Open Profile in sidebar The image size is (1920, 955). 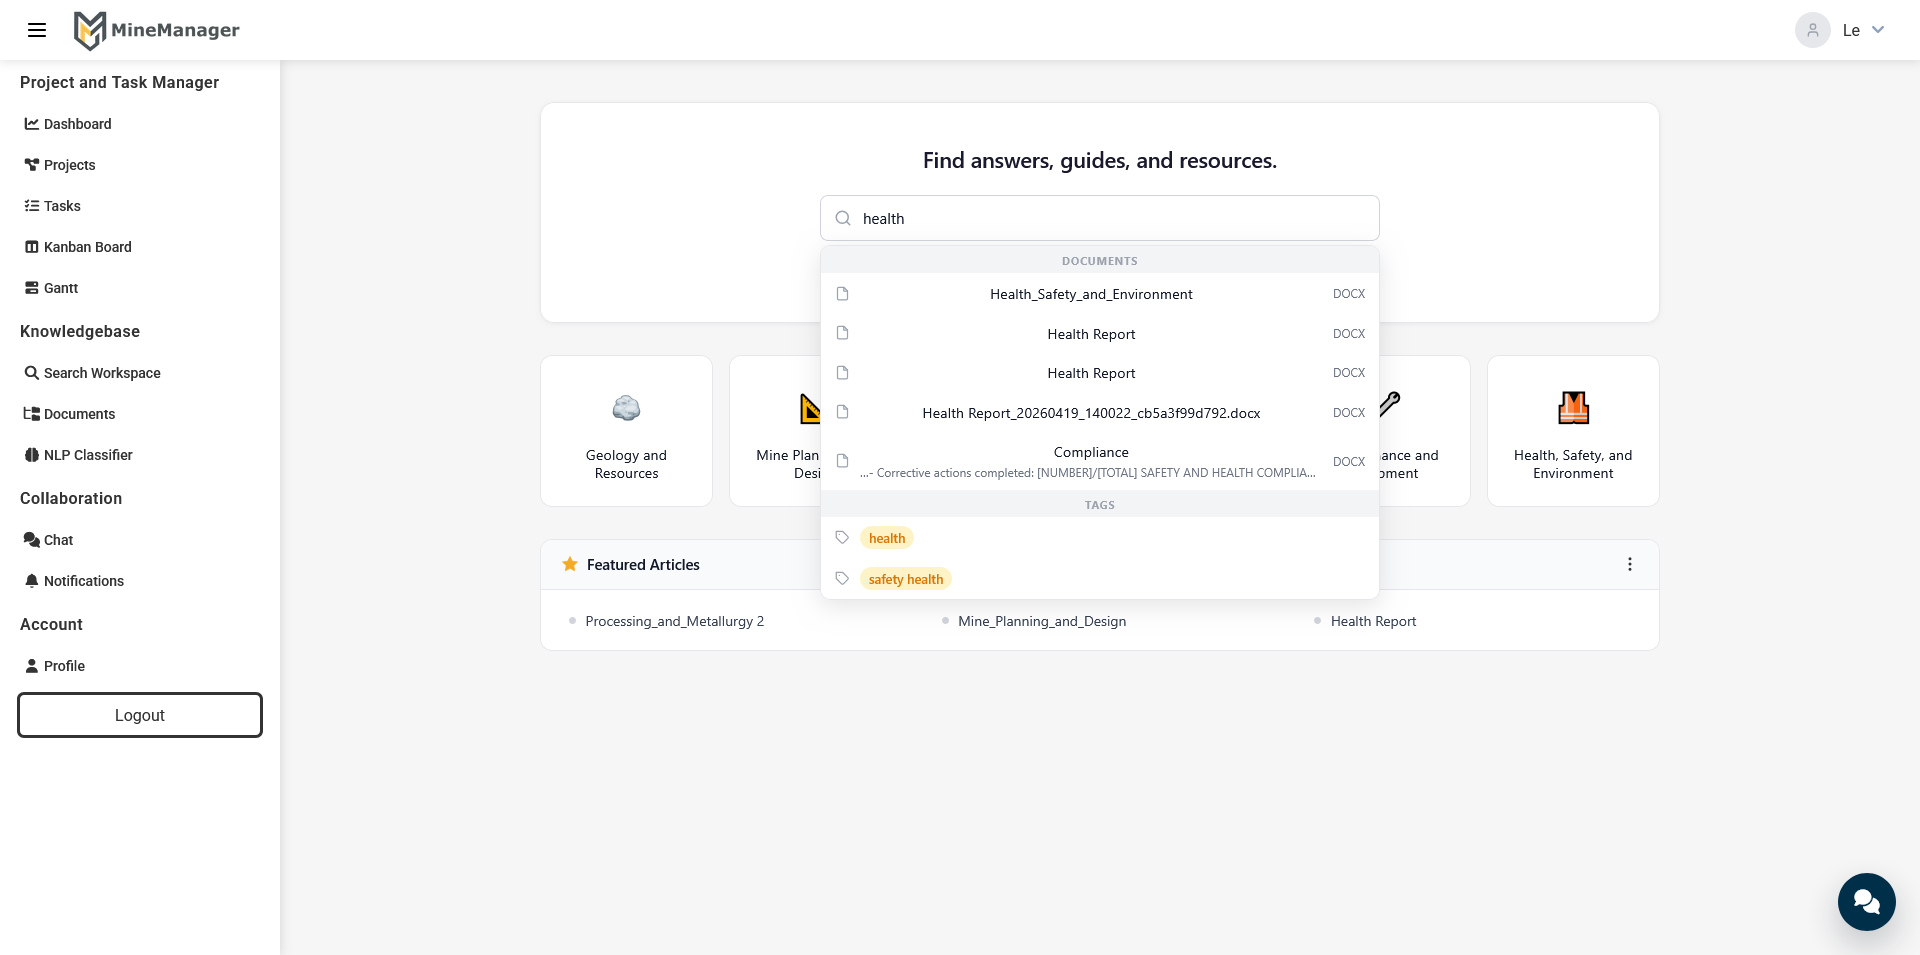(x=55, y=666)
